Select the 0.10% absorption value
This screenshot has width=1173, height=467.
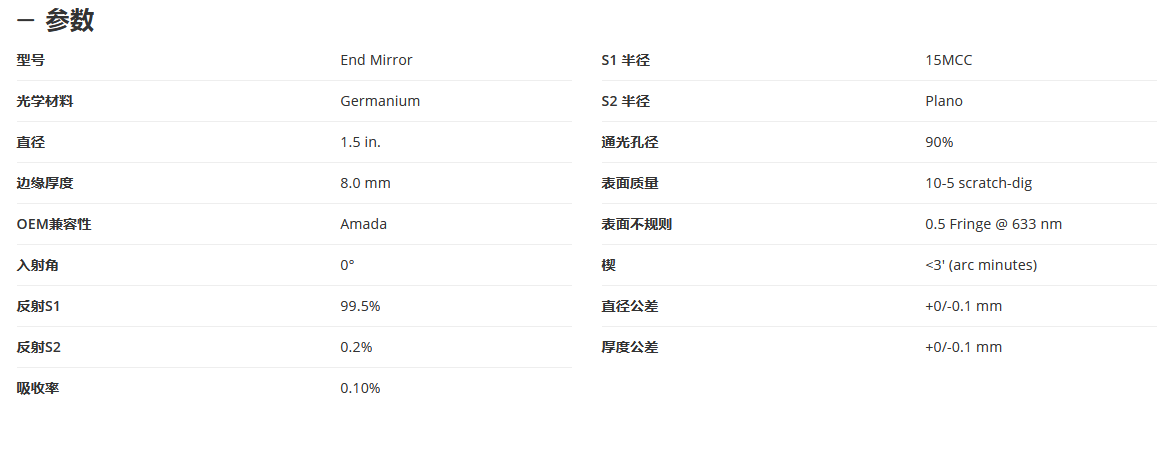click(361, 388)
